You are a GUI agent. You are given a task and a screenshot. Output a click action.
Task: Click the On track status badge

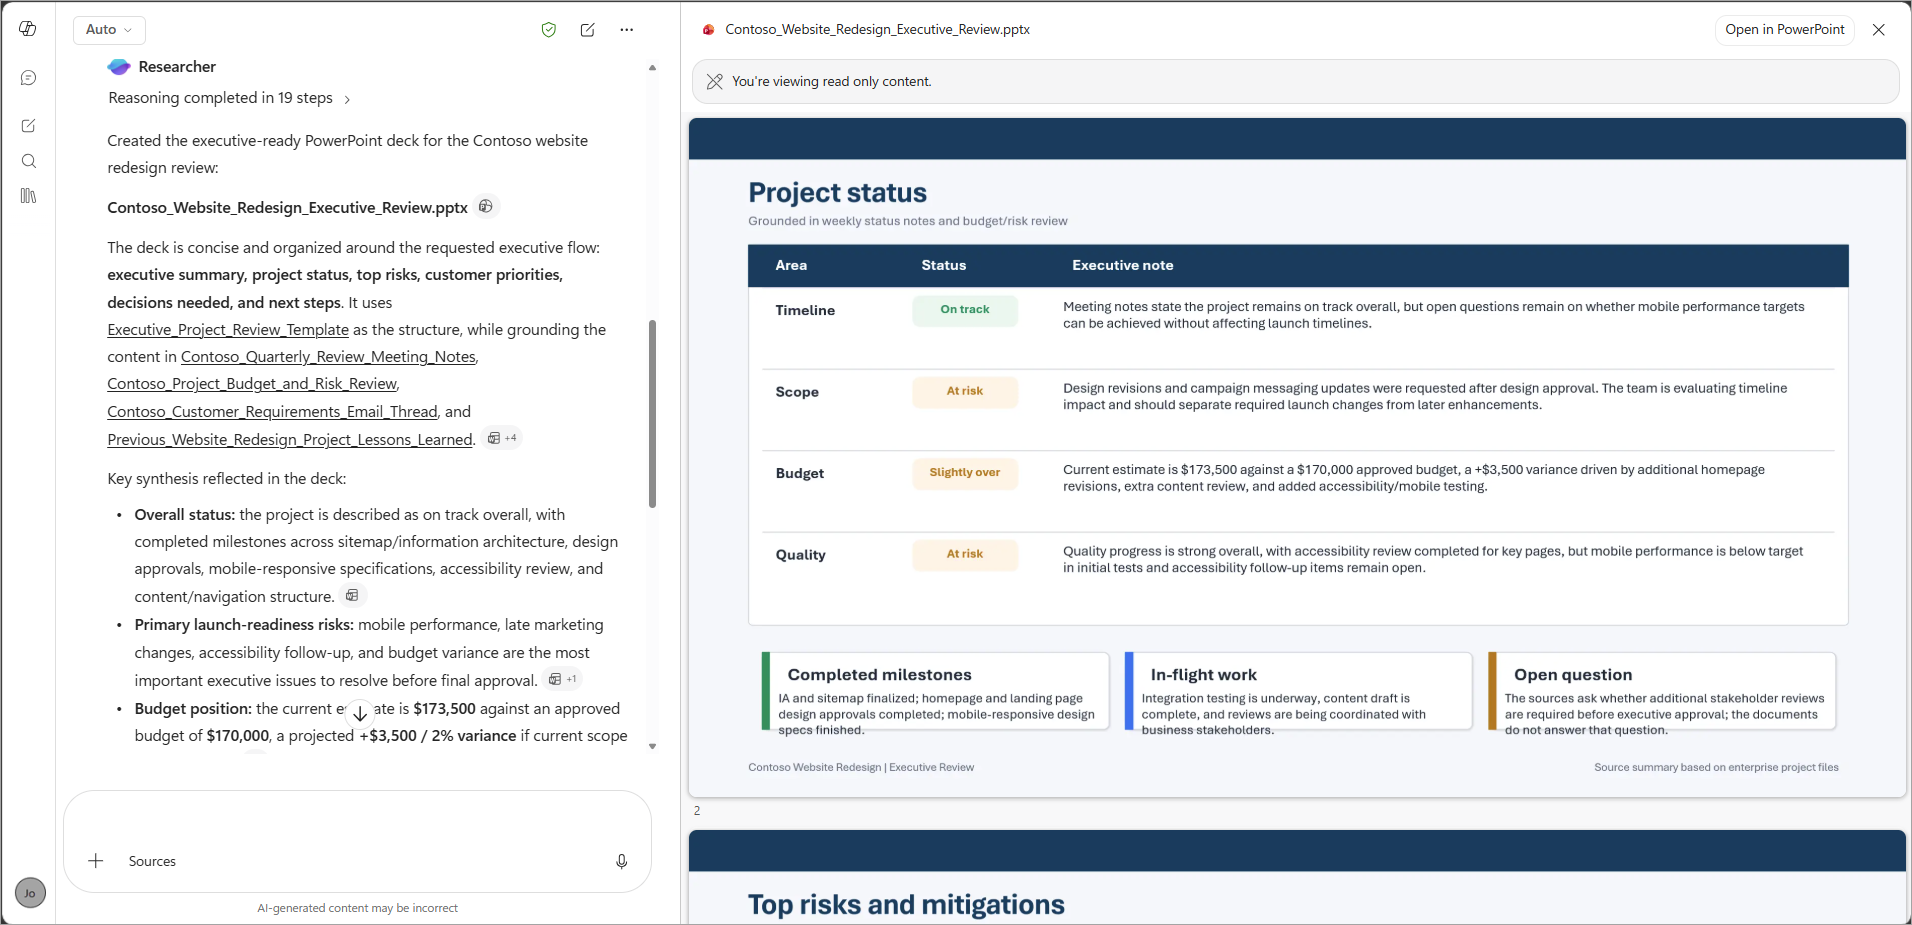965,310
